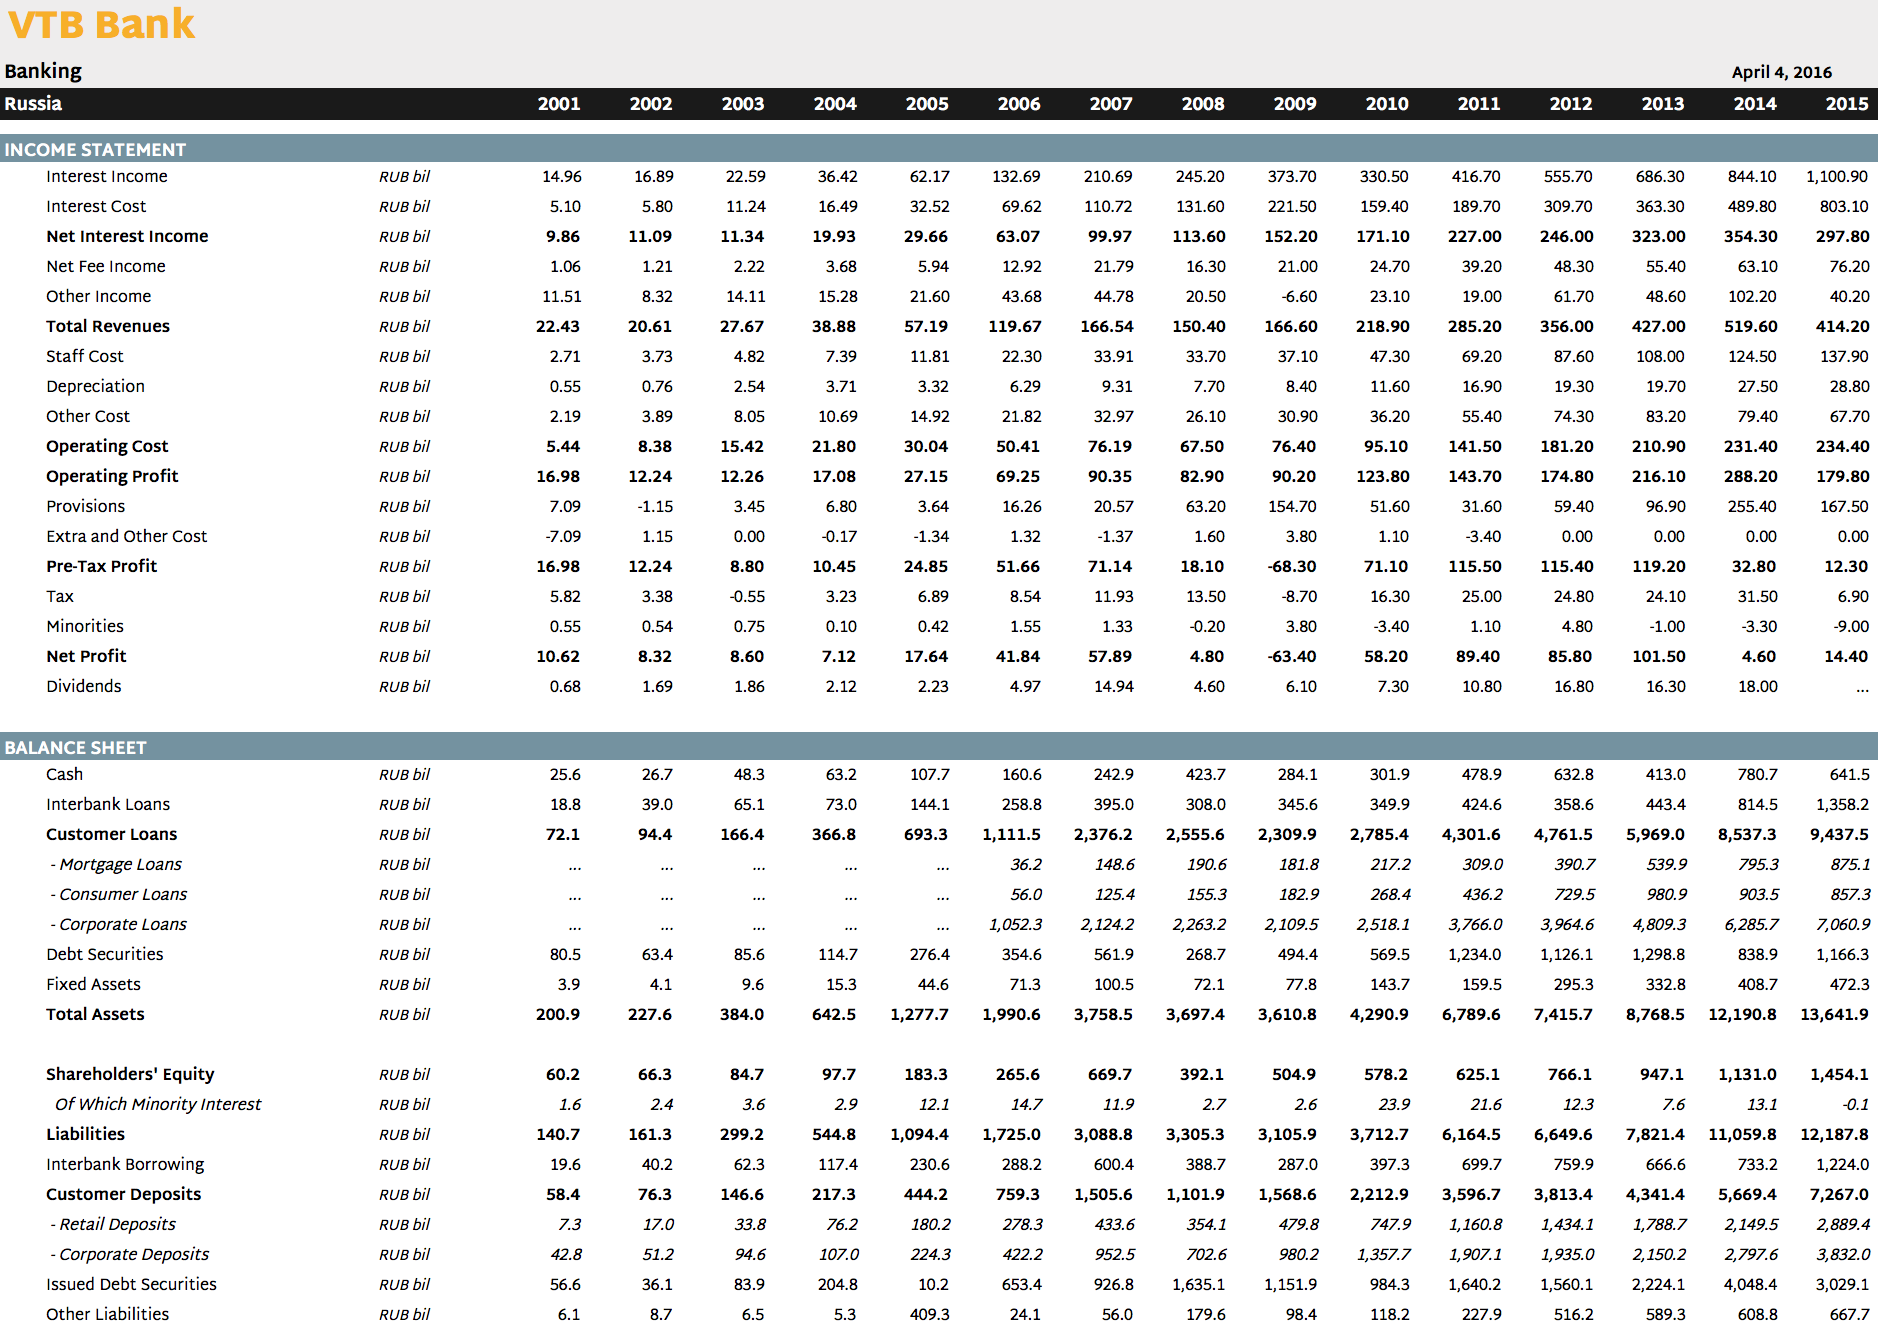Select the 7,060.9 Corporate Loans value
Viewport: 1878px width, 1332px height.
[1843, 924]
